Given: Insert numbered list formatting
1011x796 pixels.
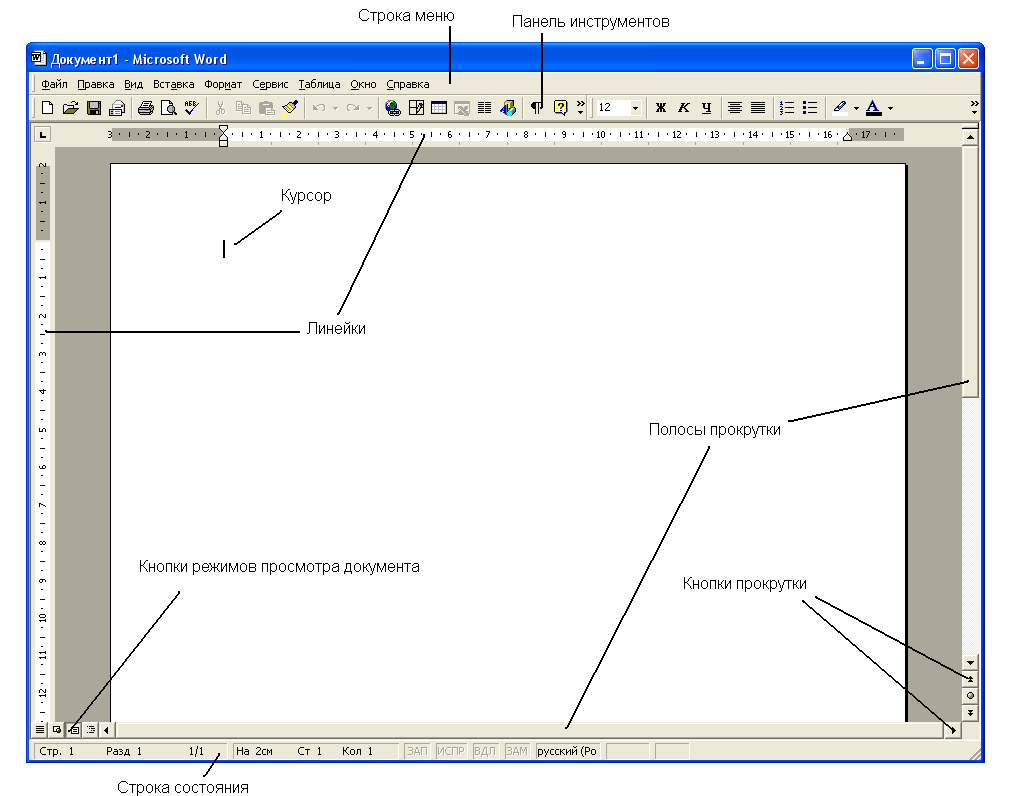Looking at the screenshot, I should (787, 108).
